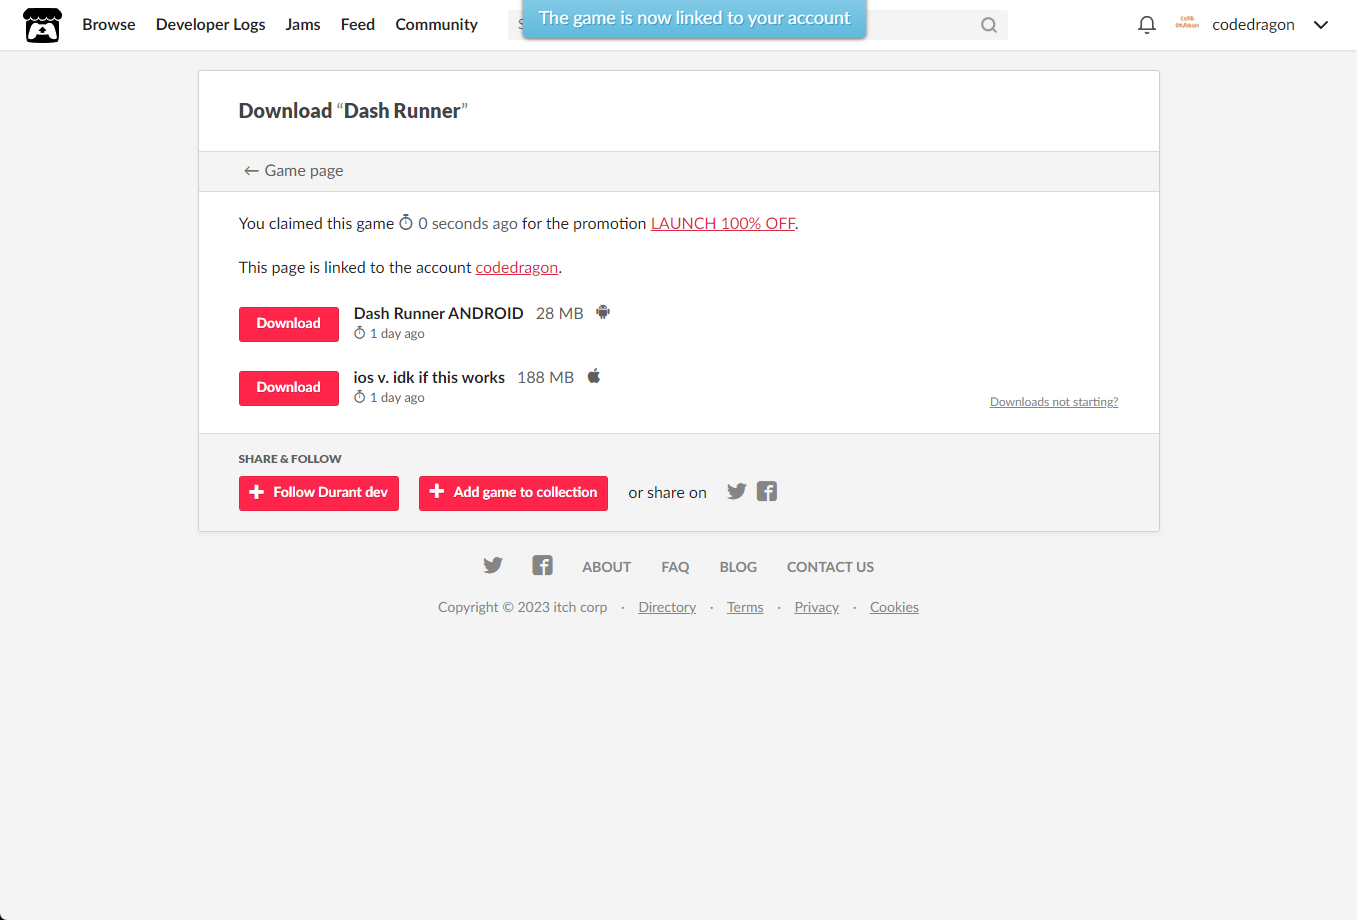Open the Cookies footer link
The image size is (1357, 920).
tap(894, 607)
